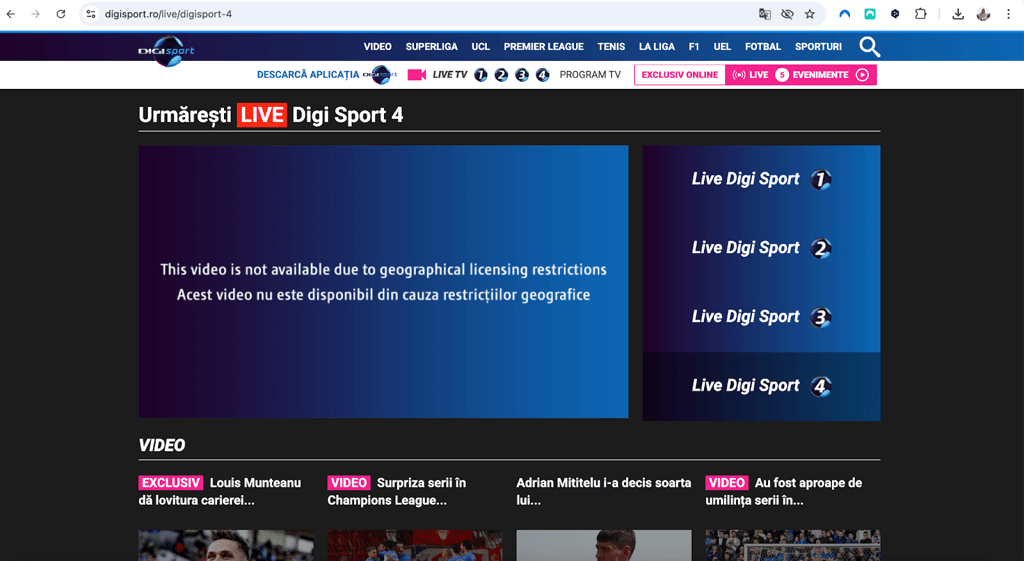The height and width of the screenshot is (561, 1024).
Task: Click the umilința serii article thumbnail
Action: (x=793, y=545)
